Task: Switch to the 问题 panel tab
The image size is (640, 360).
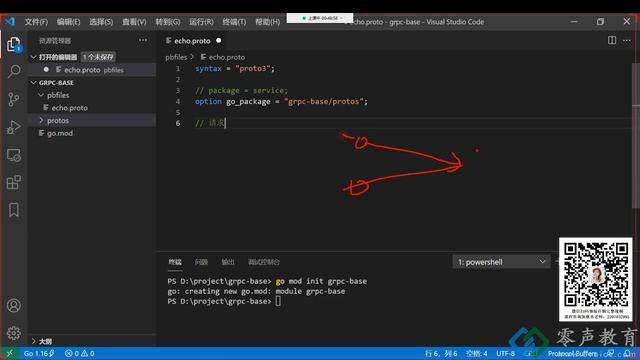Action: coord(201,262)
